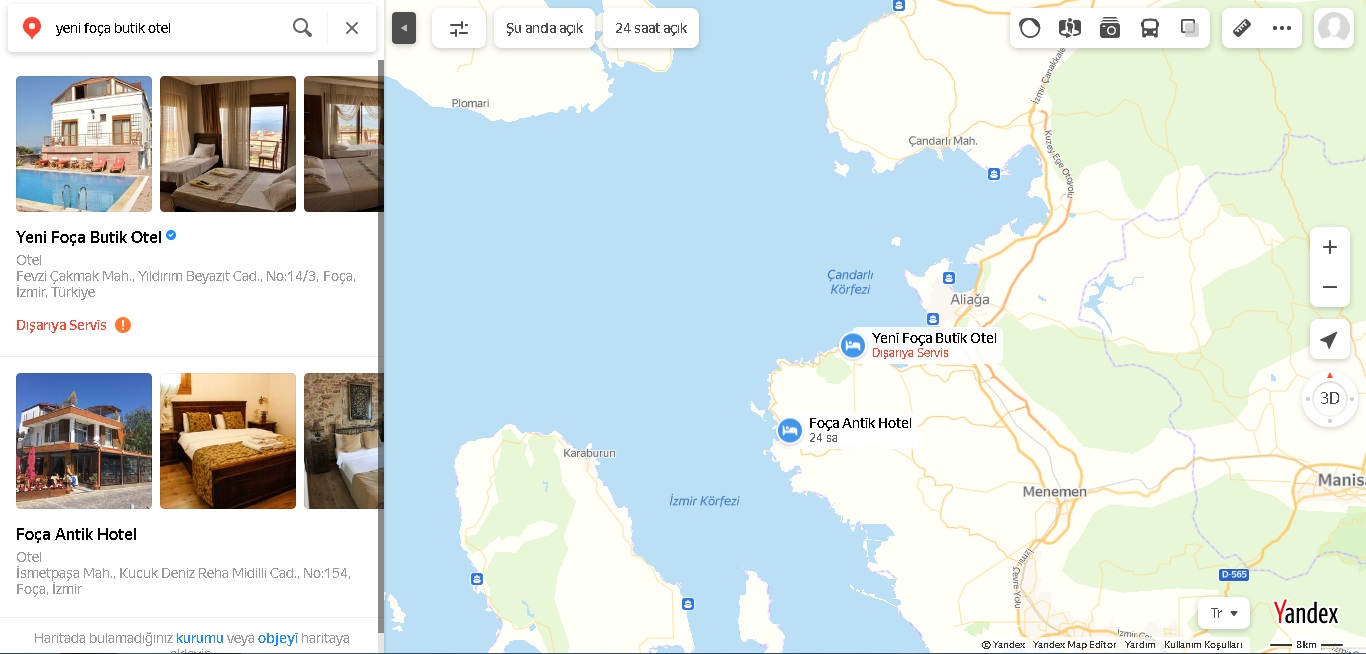Zoom out with the minus button
The width and height of the screenshot is (1366, 654).
(x=1330, y=287)
